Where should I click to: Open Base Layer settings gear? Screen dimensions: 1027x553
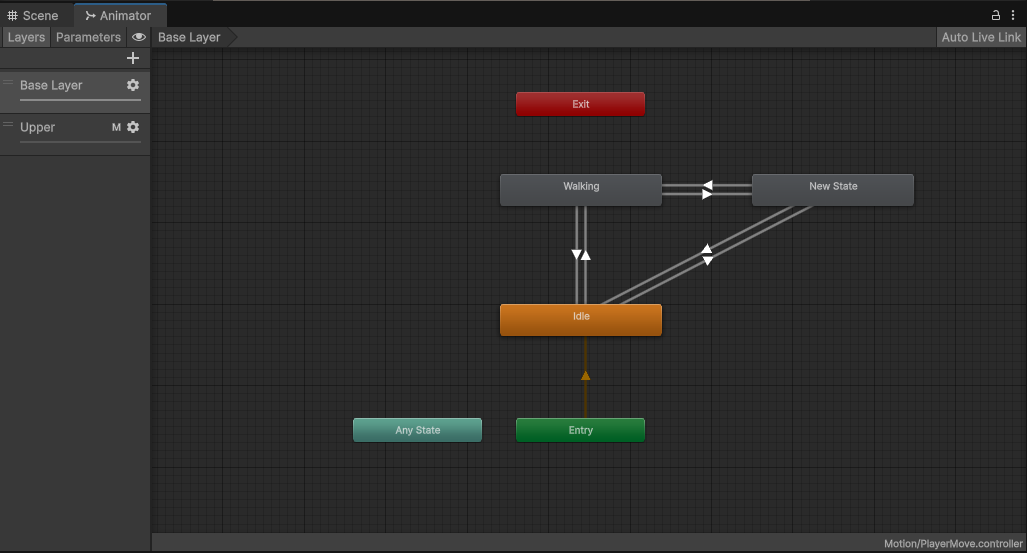pos(133,85)
